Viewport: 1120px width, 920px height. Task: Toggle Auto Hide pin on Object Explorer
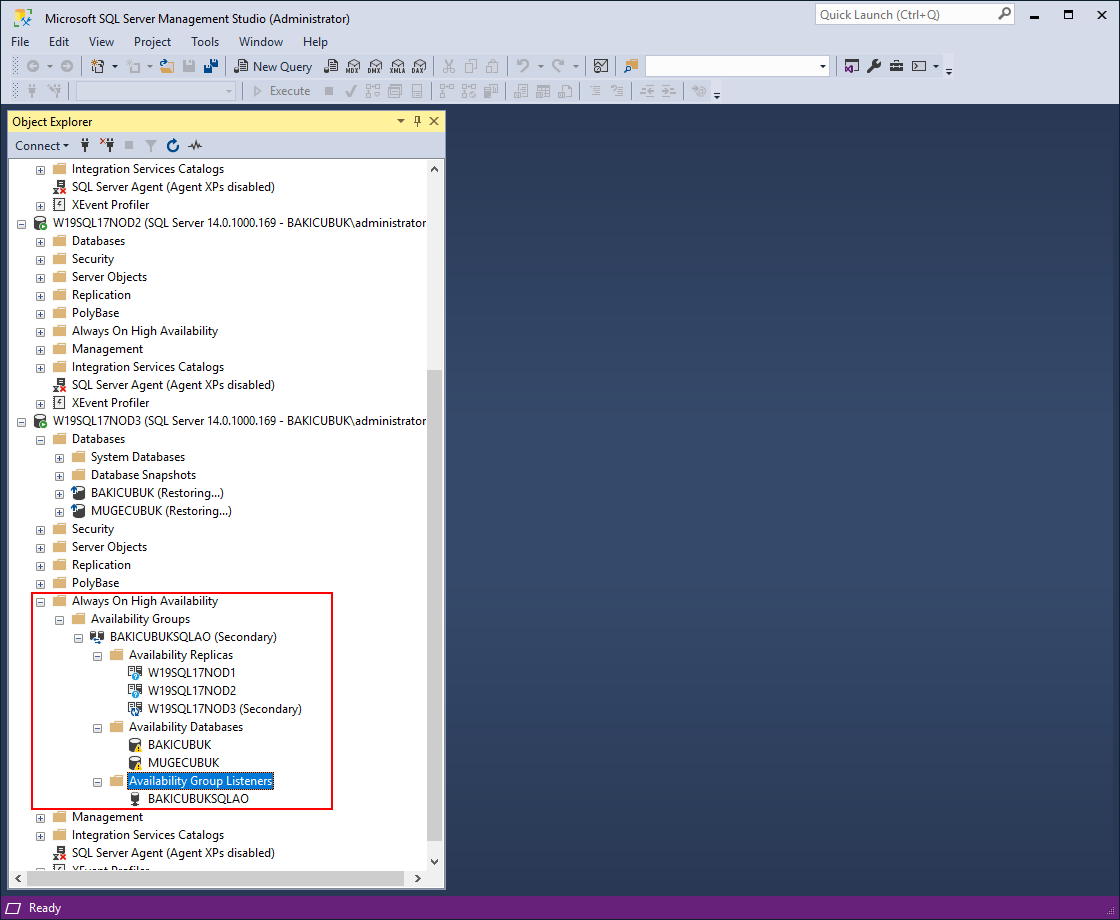pyautogui.click(x=418, y=121)
